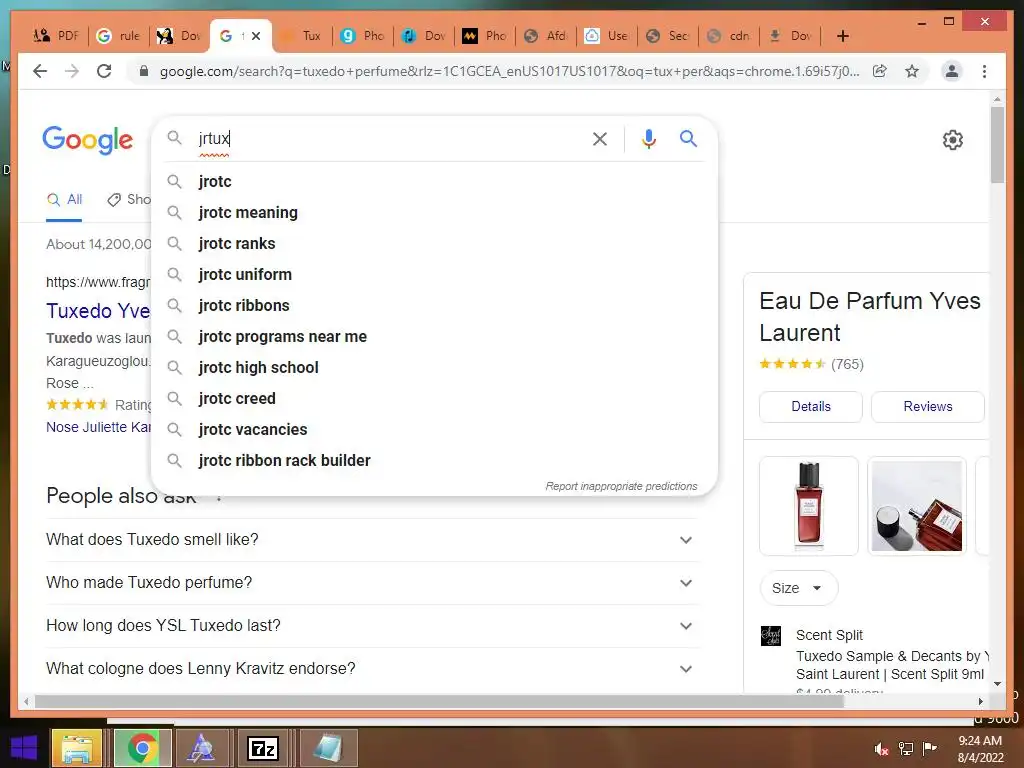Click 'Report inappropriate predictions' link
The image size is (1024, 768).
coord(621,487)
